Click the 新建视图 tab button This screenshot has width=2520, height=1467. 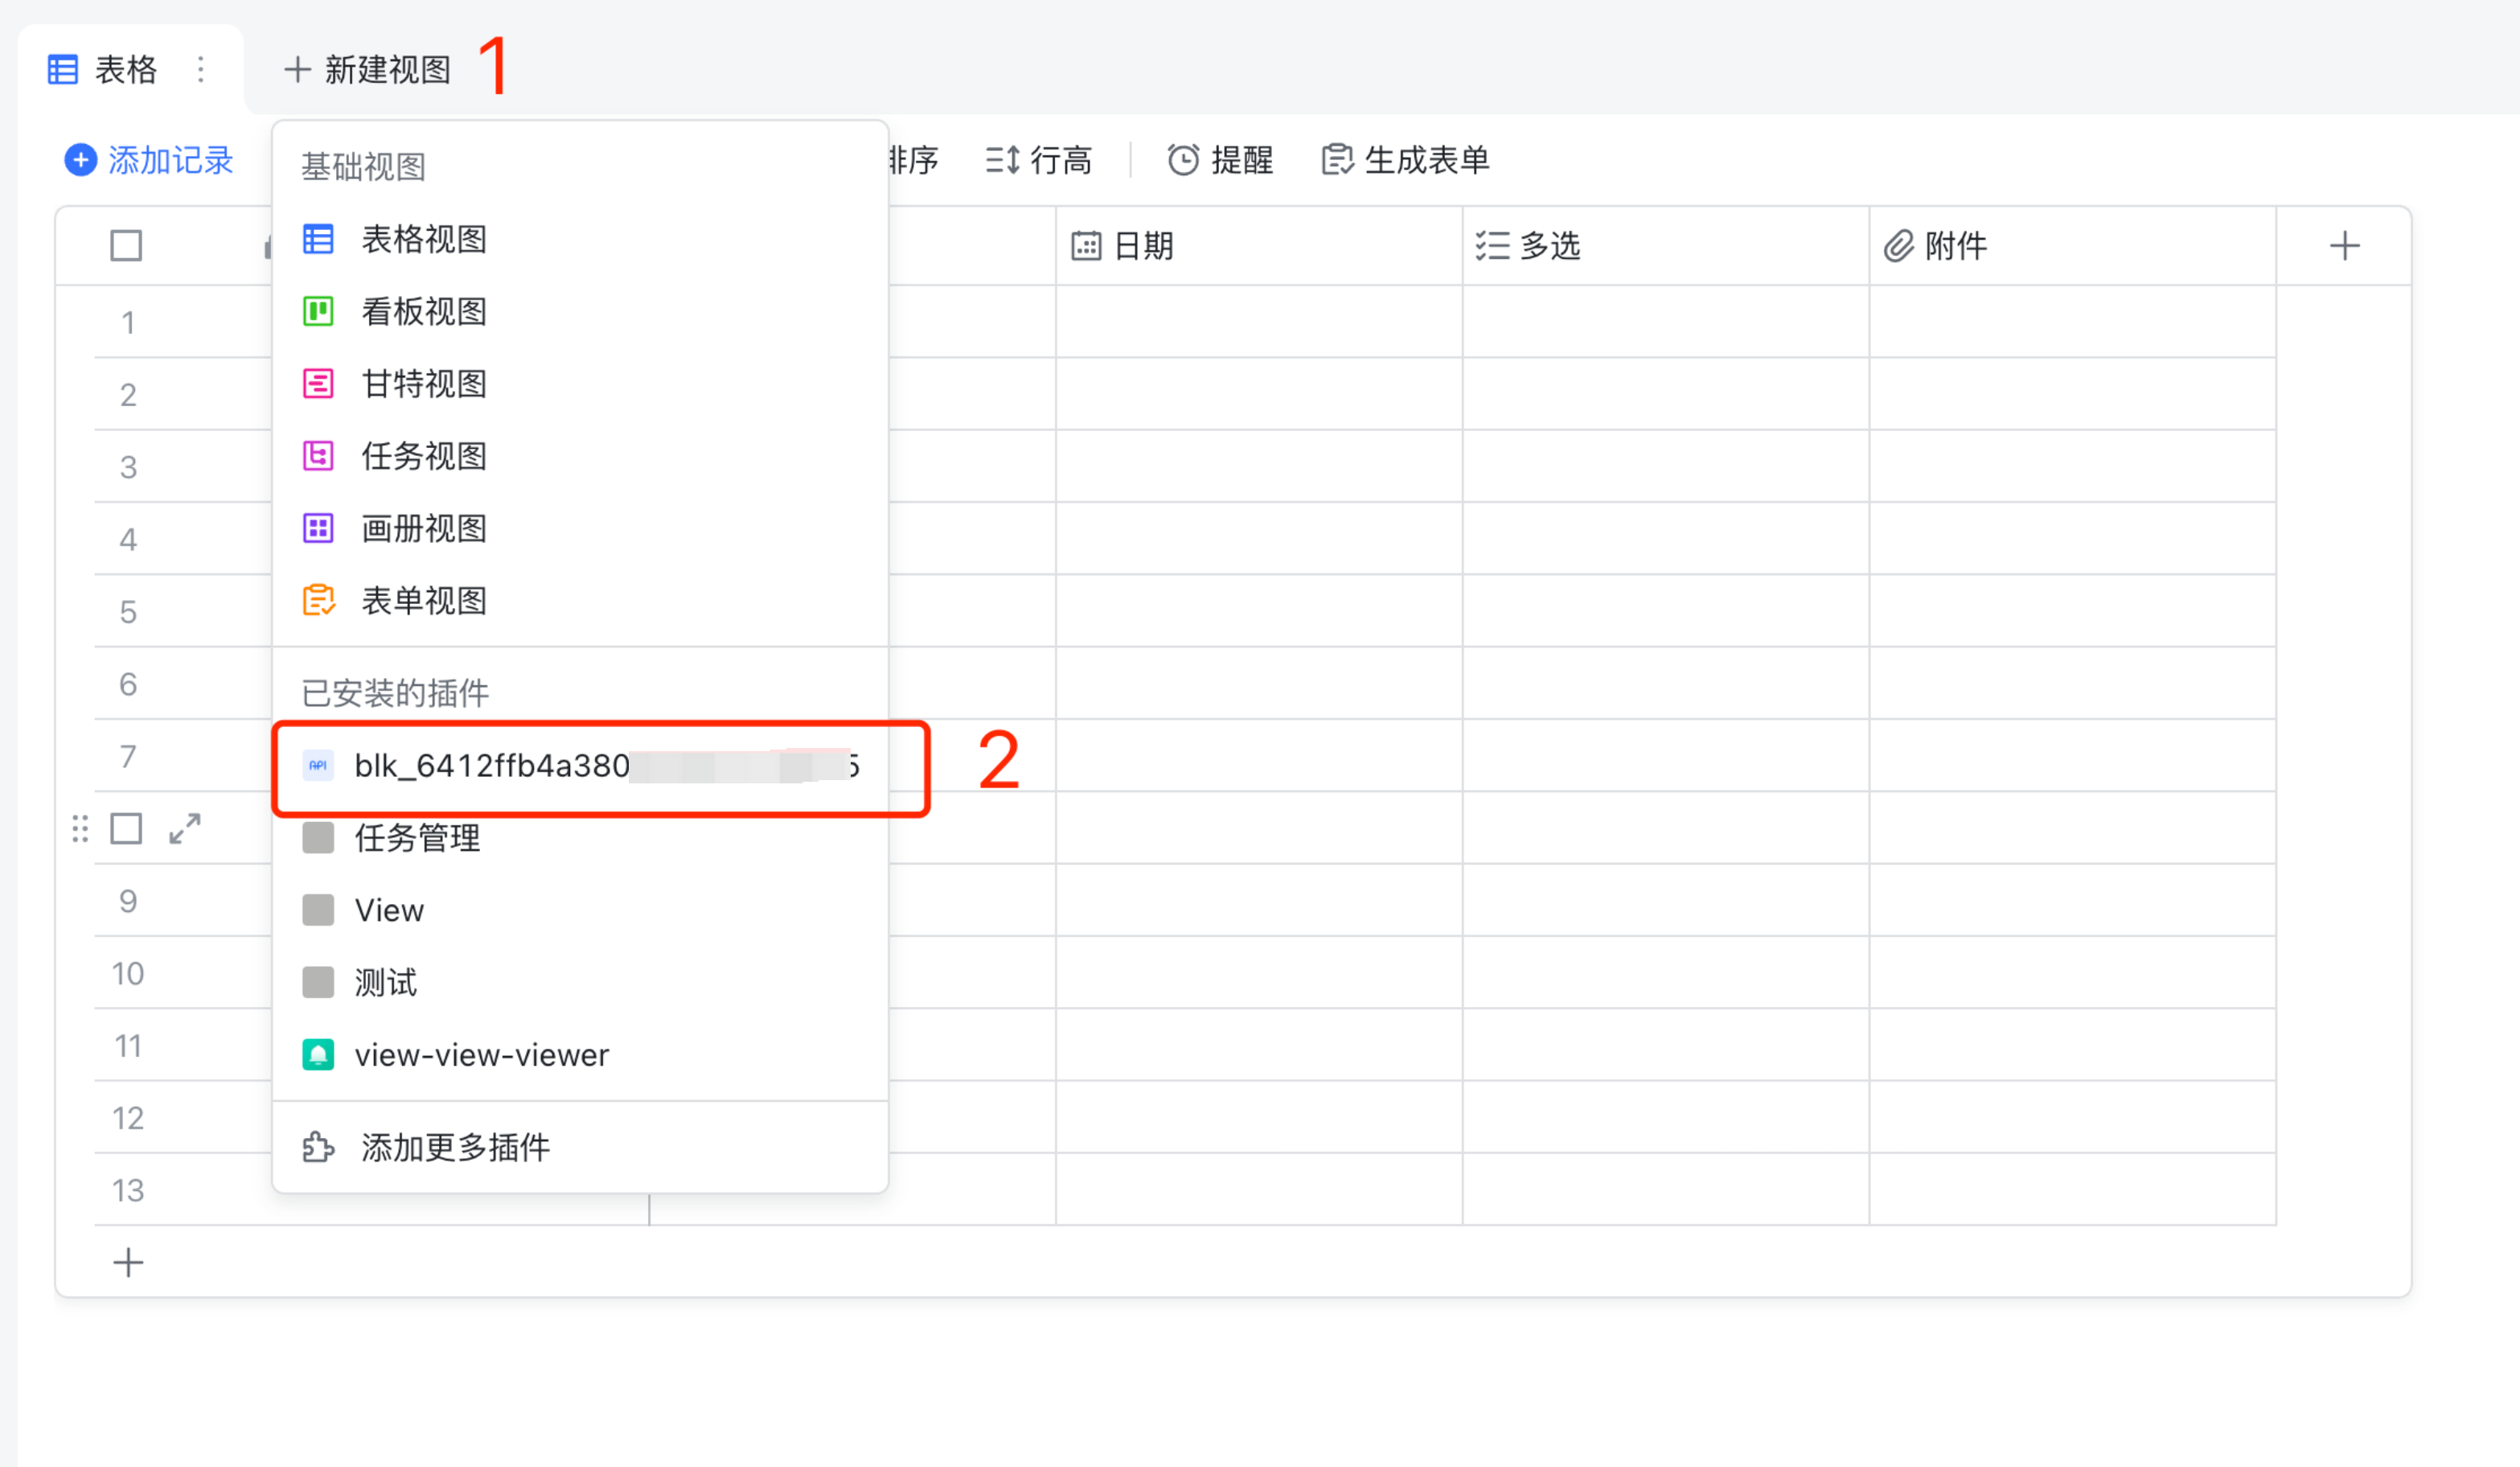click(368, 69)
